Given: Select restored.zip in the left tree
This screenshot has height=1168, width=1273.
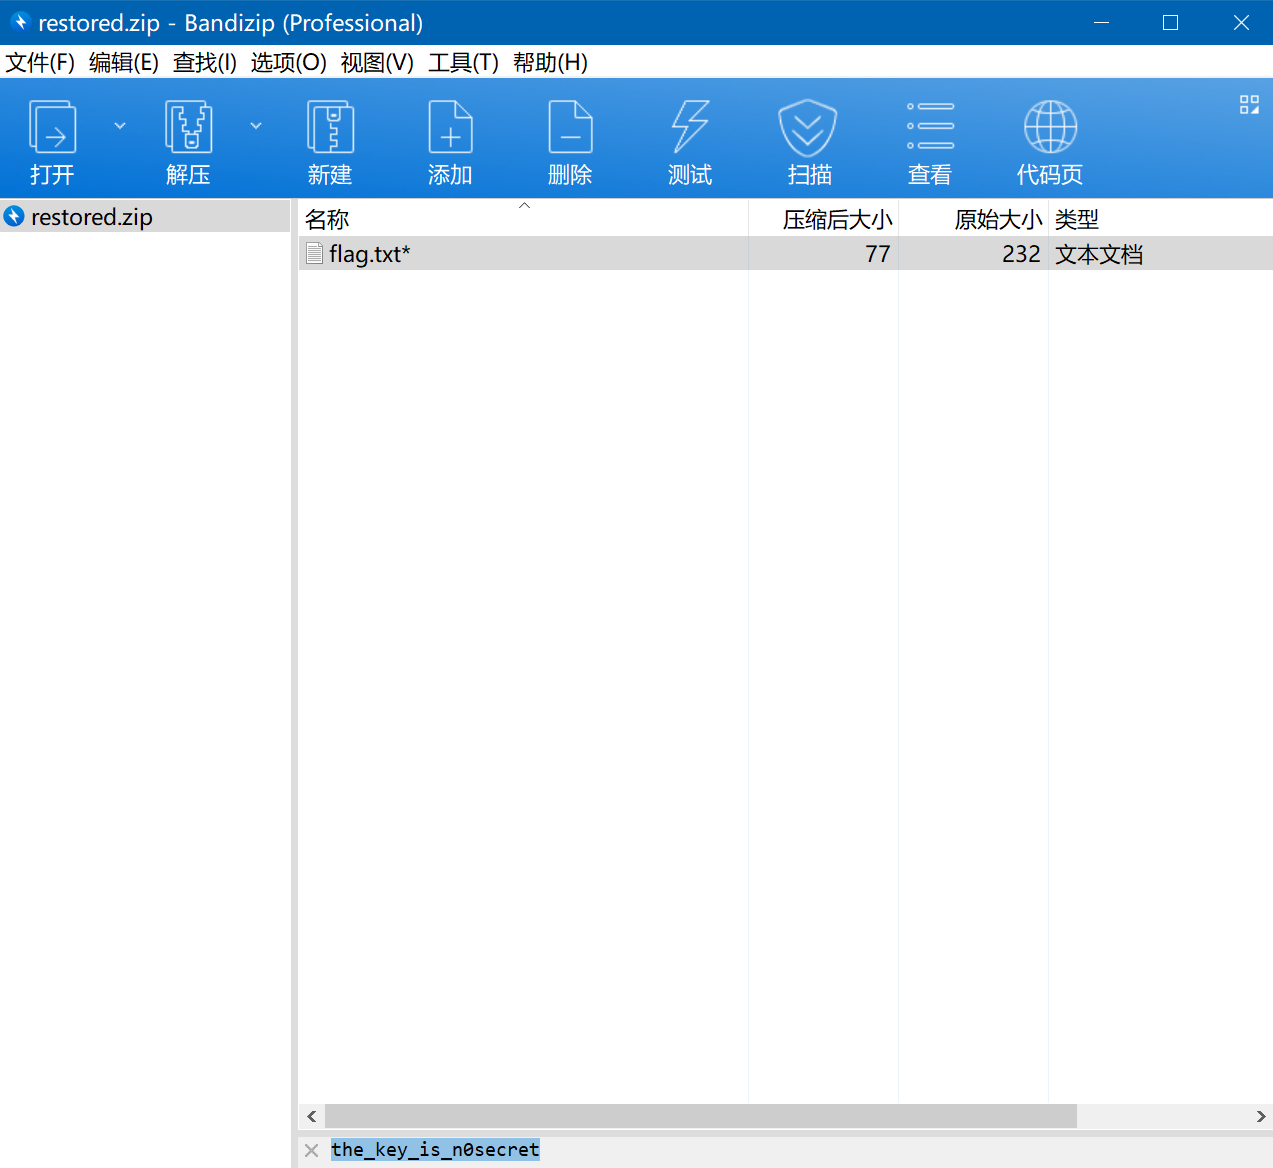Looking at the screenshot, I should (x=91, y=217).
